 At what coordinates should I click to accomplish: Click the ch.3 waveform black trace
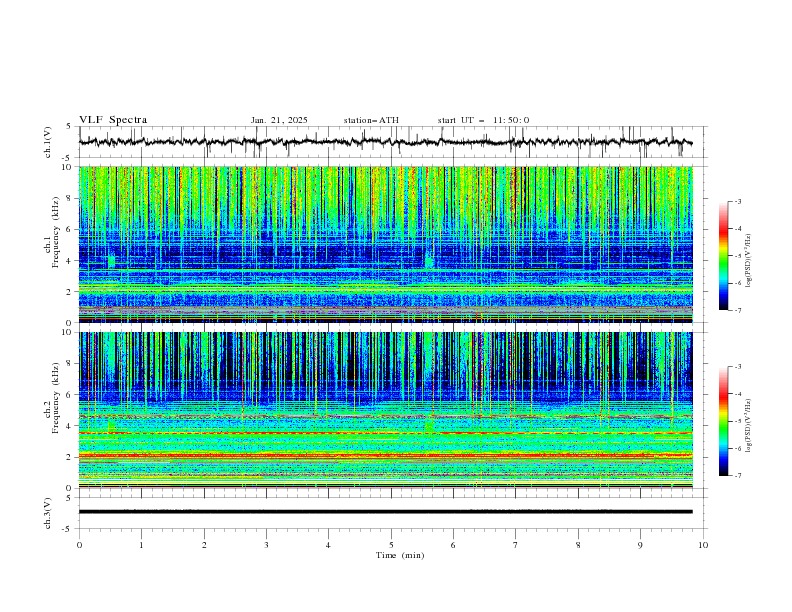(385, 512)
